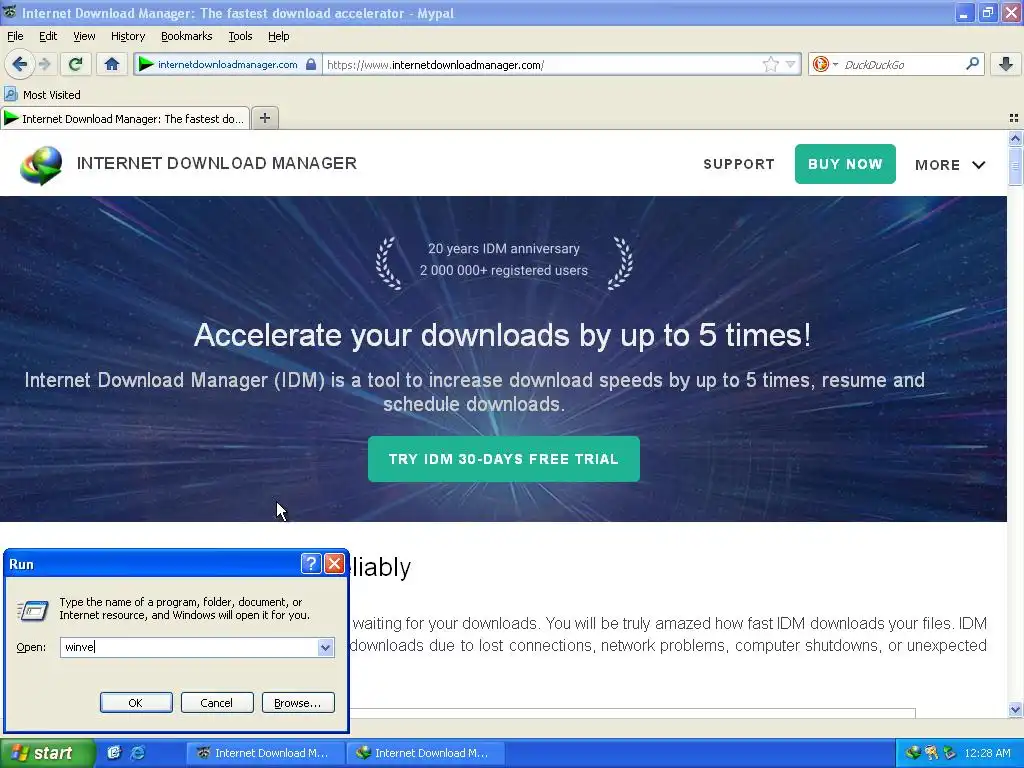Click the Open text field in Run

point(189,647)
